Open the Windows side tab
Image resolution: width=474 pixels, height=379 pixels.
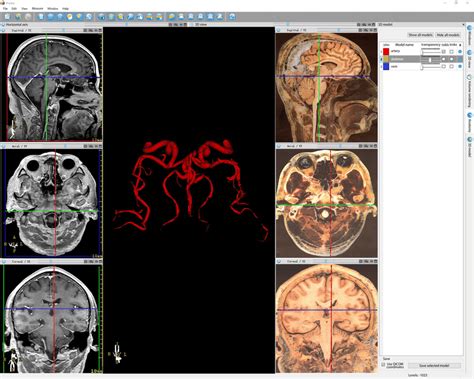469,36
